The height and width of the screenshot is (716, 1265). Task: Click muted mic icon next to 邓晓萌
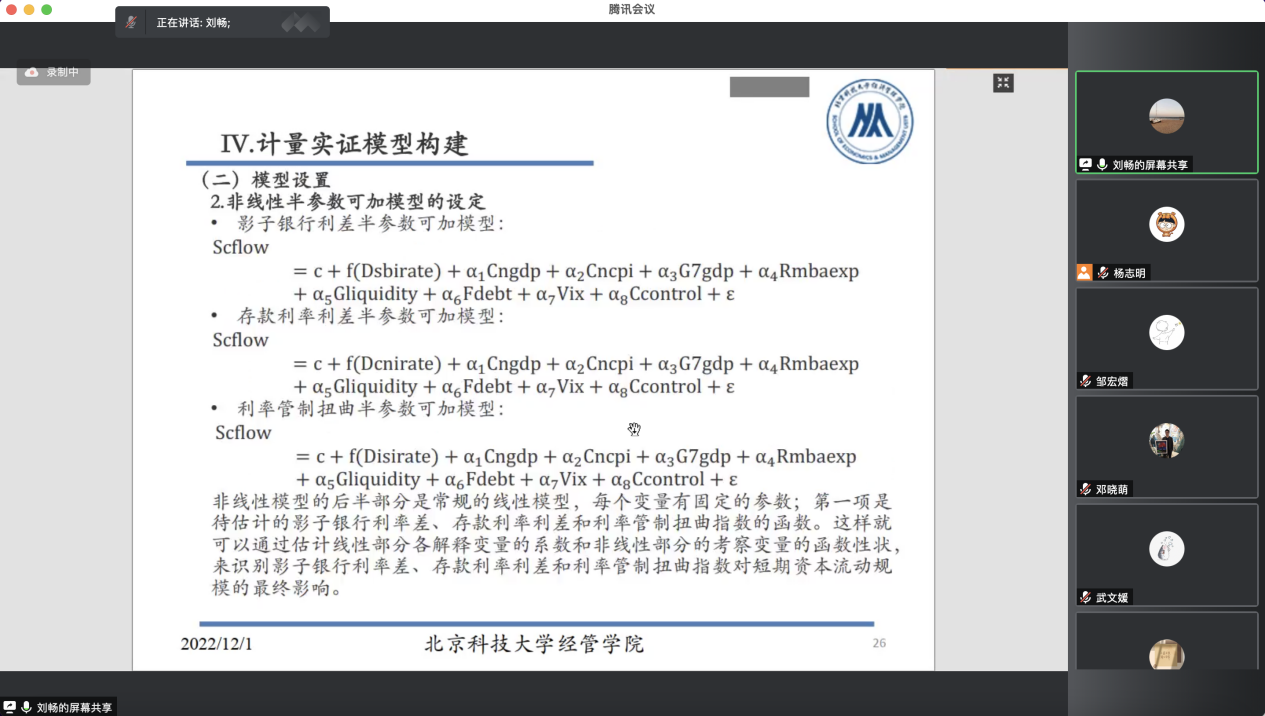pyautogui.click(x=1085, y=489)
